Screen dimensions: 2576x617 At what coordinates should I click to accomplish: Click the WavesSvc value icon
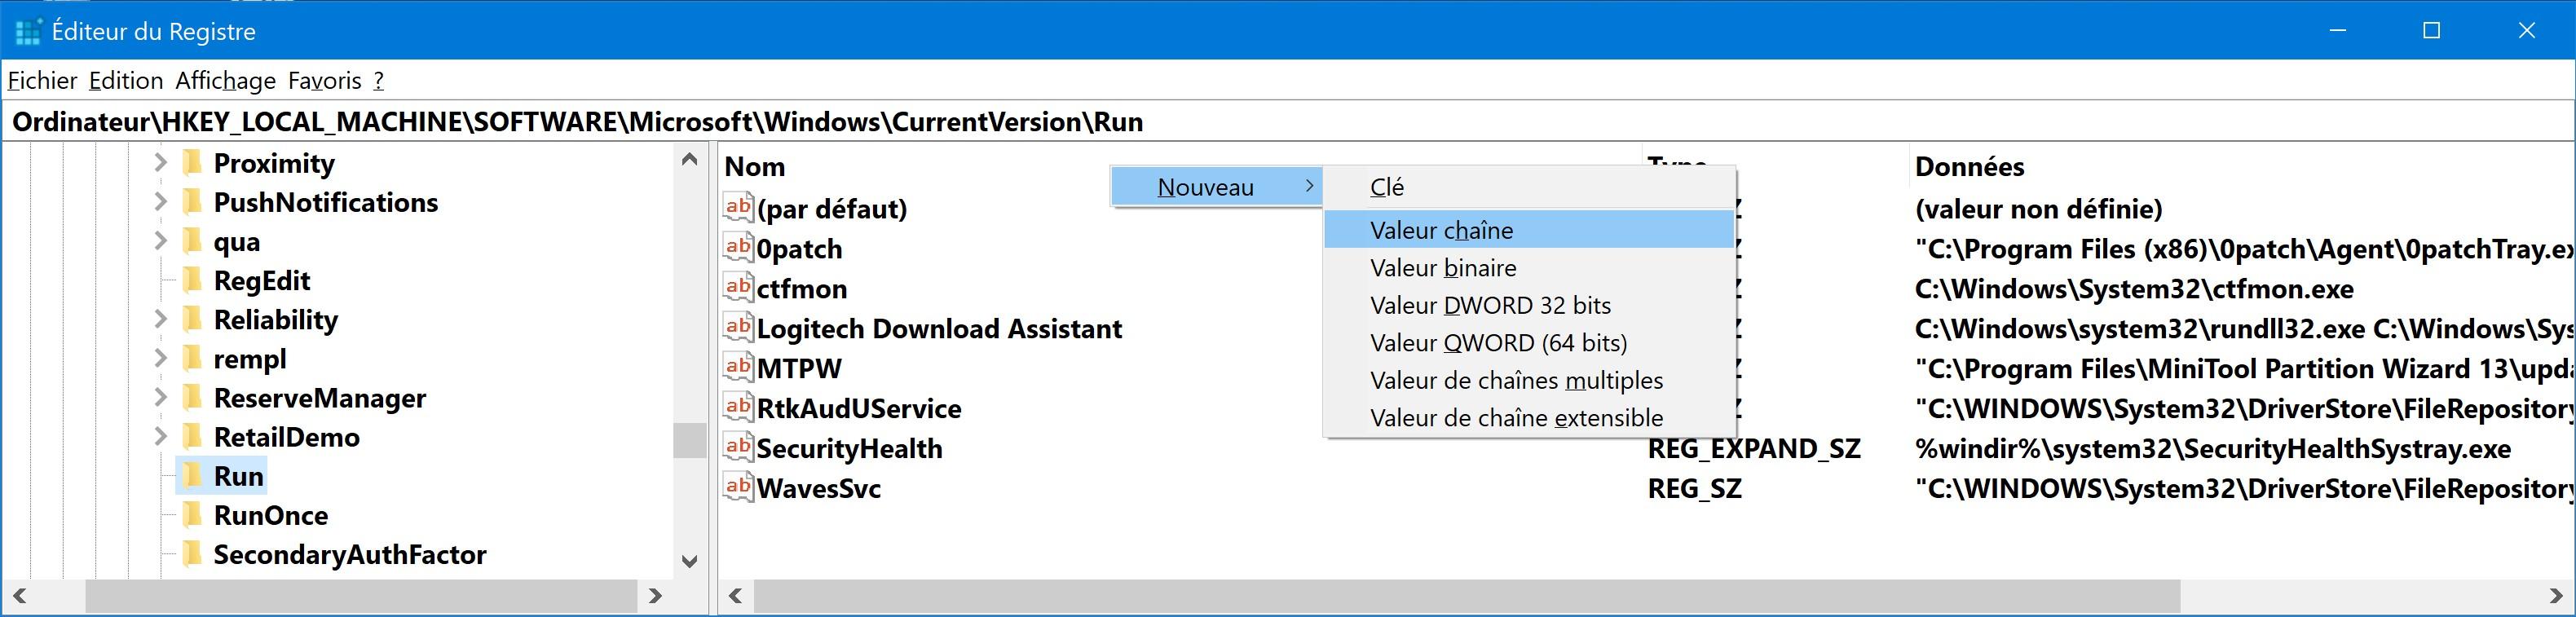pyautogui.click(x=738, y=487)
